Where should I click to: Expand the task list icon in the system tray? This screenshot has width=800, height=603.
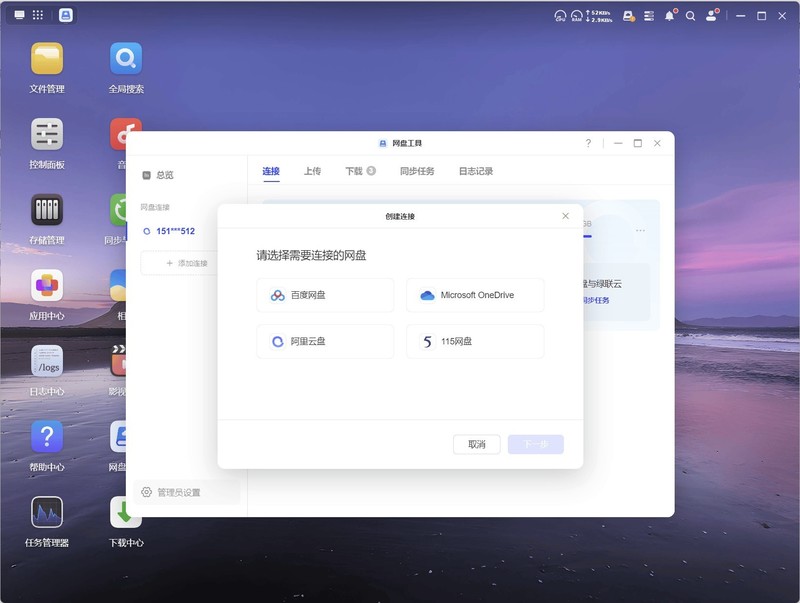click(x=649, y=15)
